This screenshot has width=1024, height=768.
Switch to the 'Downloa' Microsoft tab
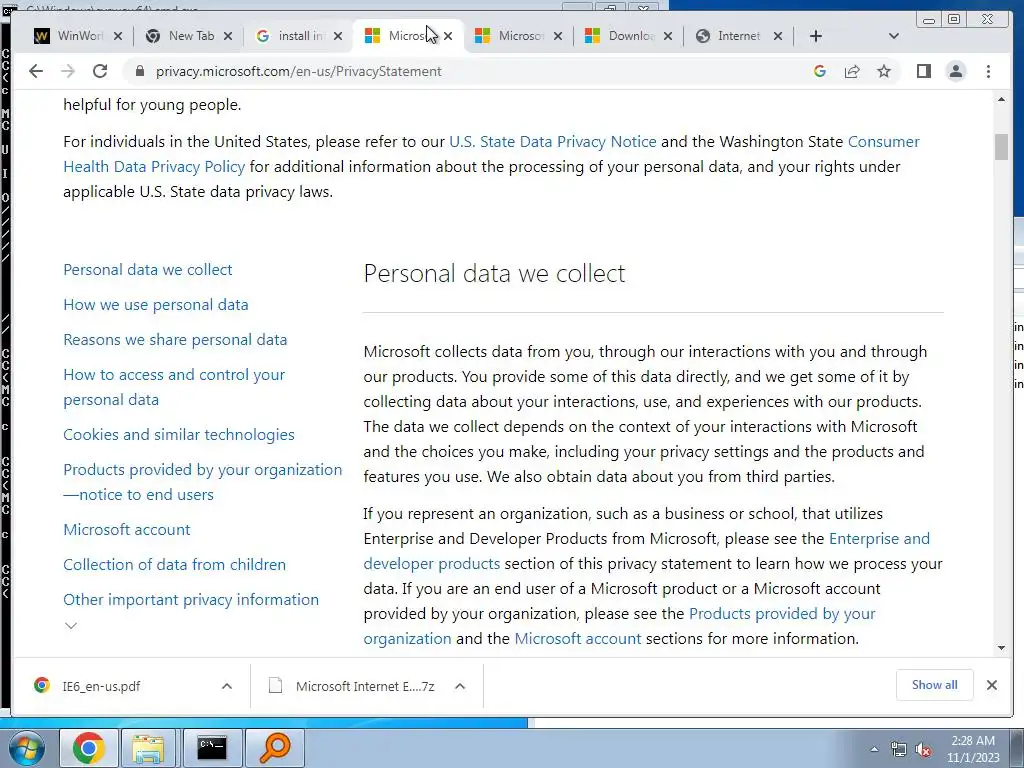click(620, 36)
